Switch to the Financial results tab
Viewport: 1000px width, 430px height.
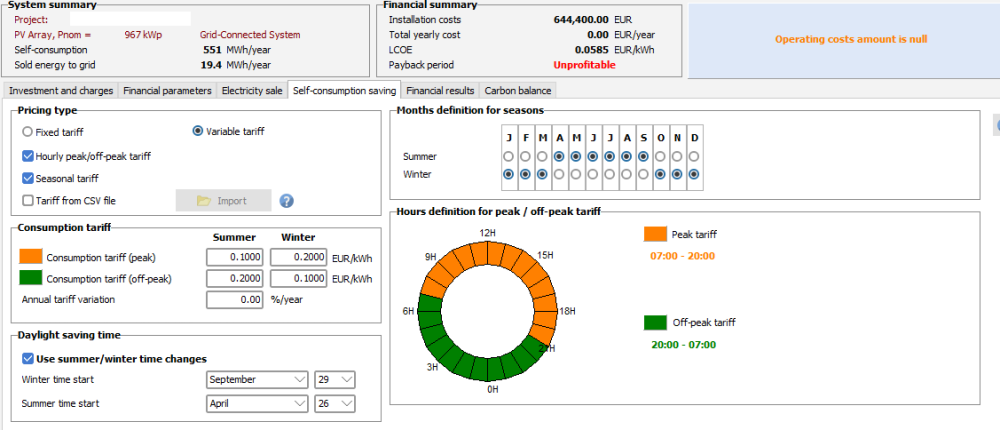pos(440,91)
